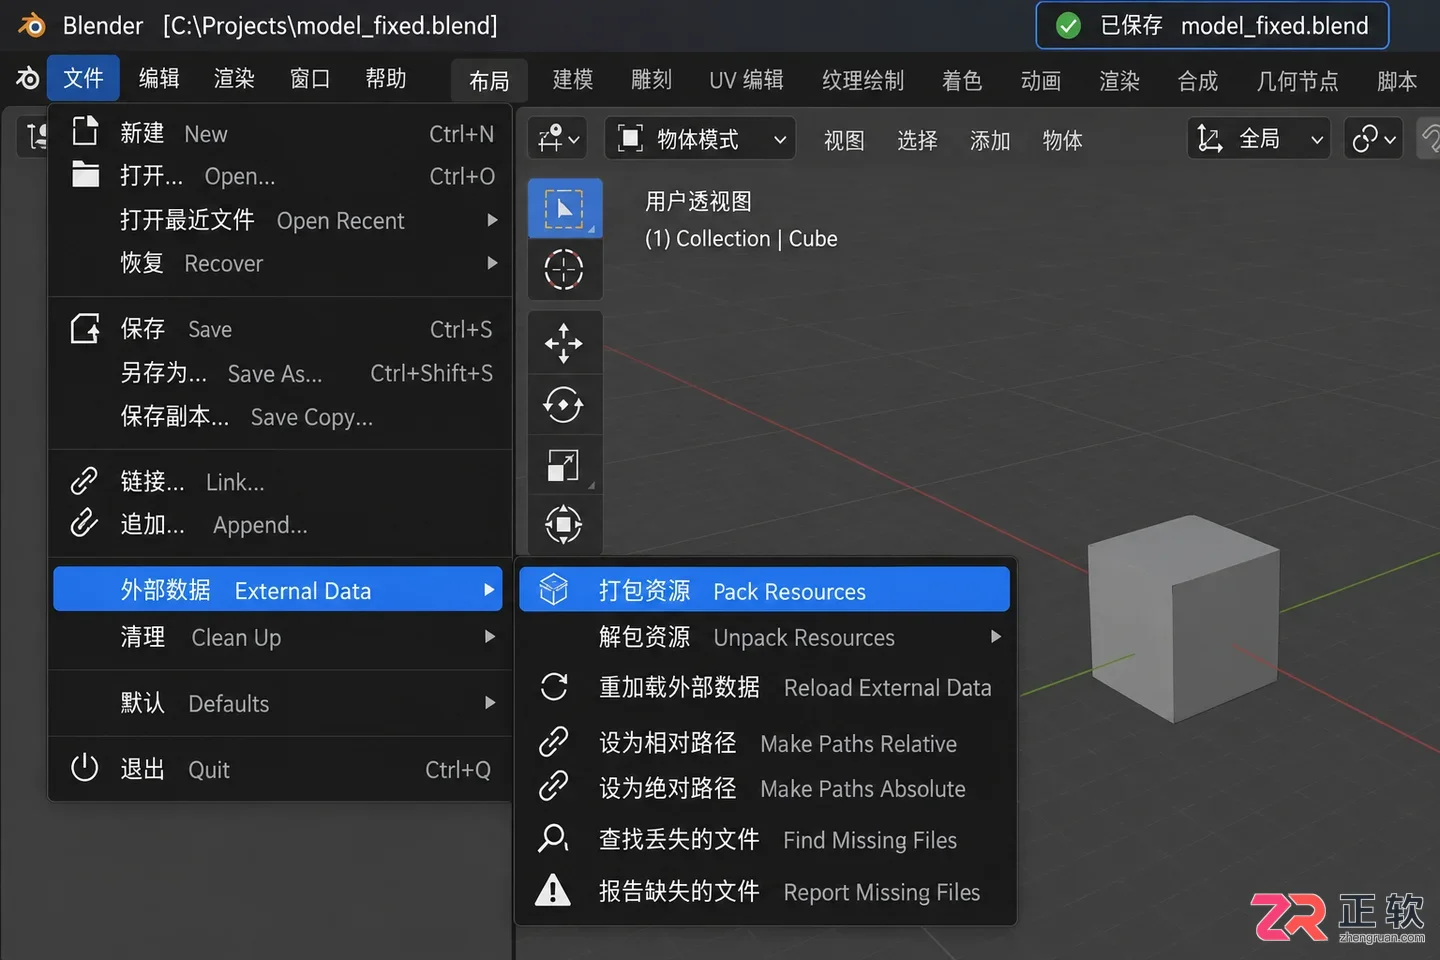This screenshot has width=1440, height=960.
Task: Expand the 恢复 Recover submenu
Action: 281,263
